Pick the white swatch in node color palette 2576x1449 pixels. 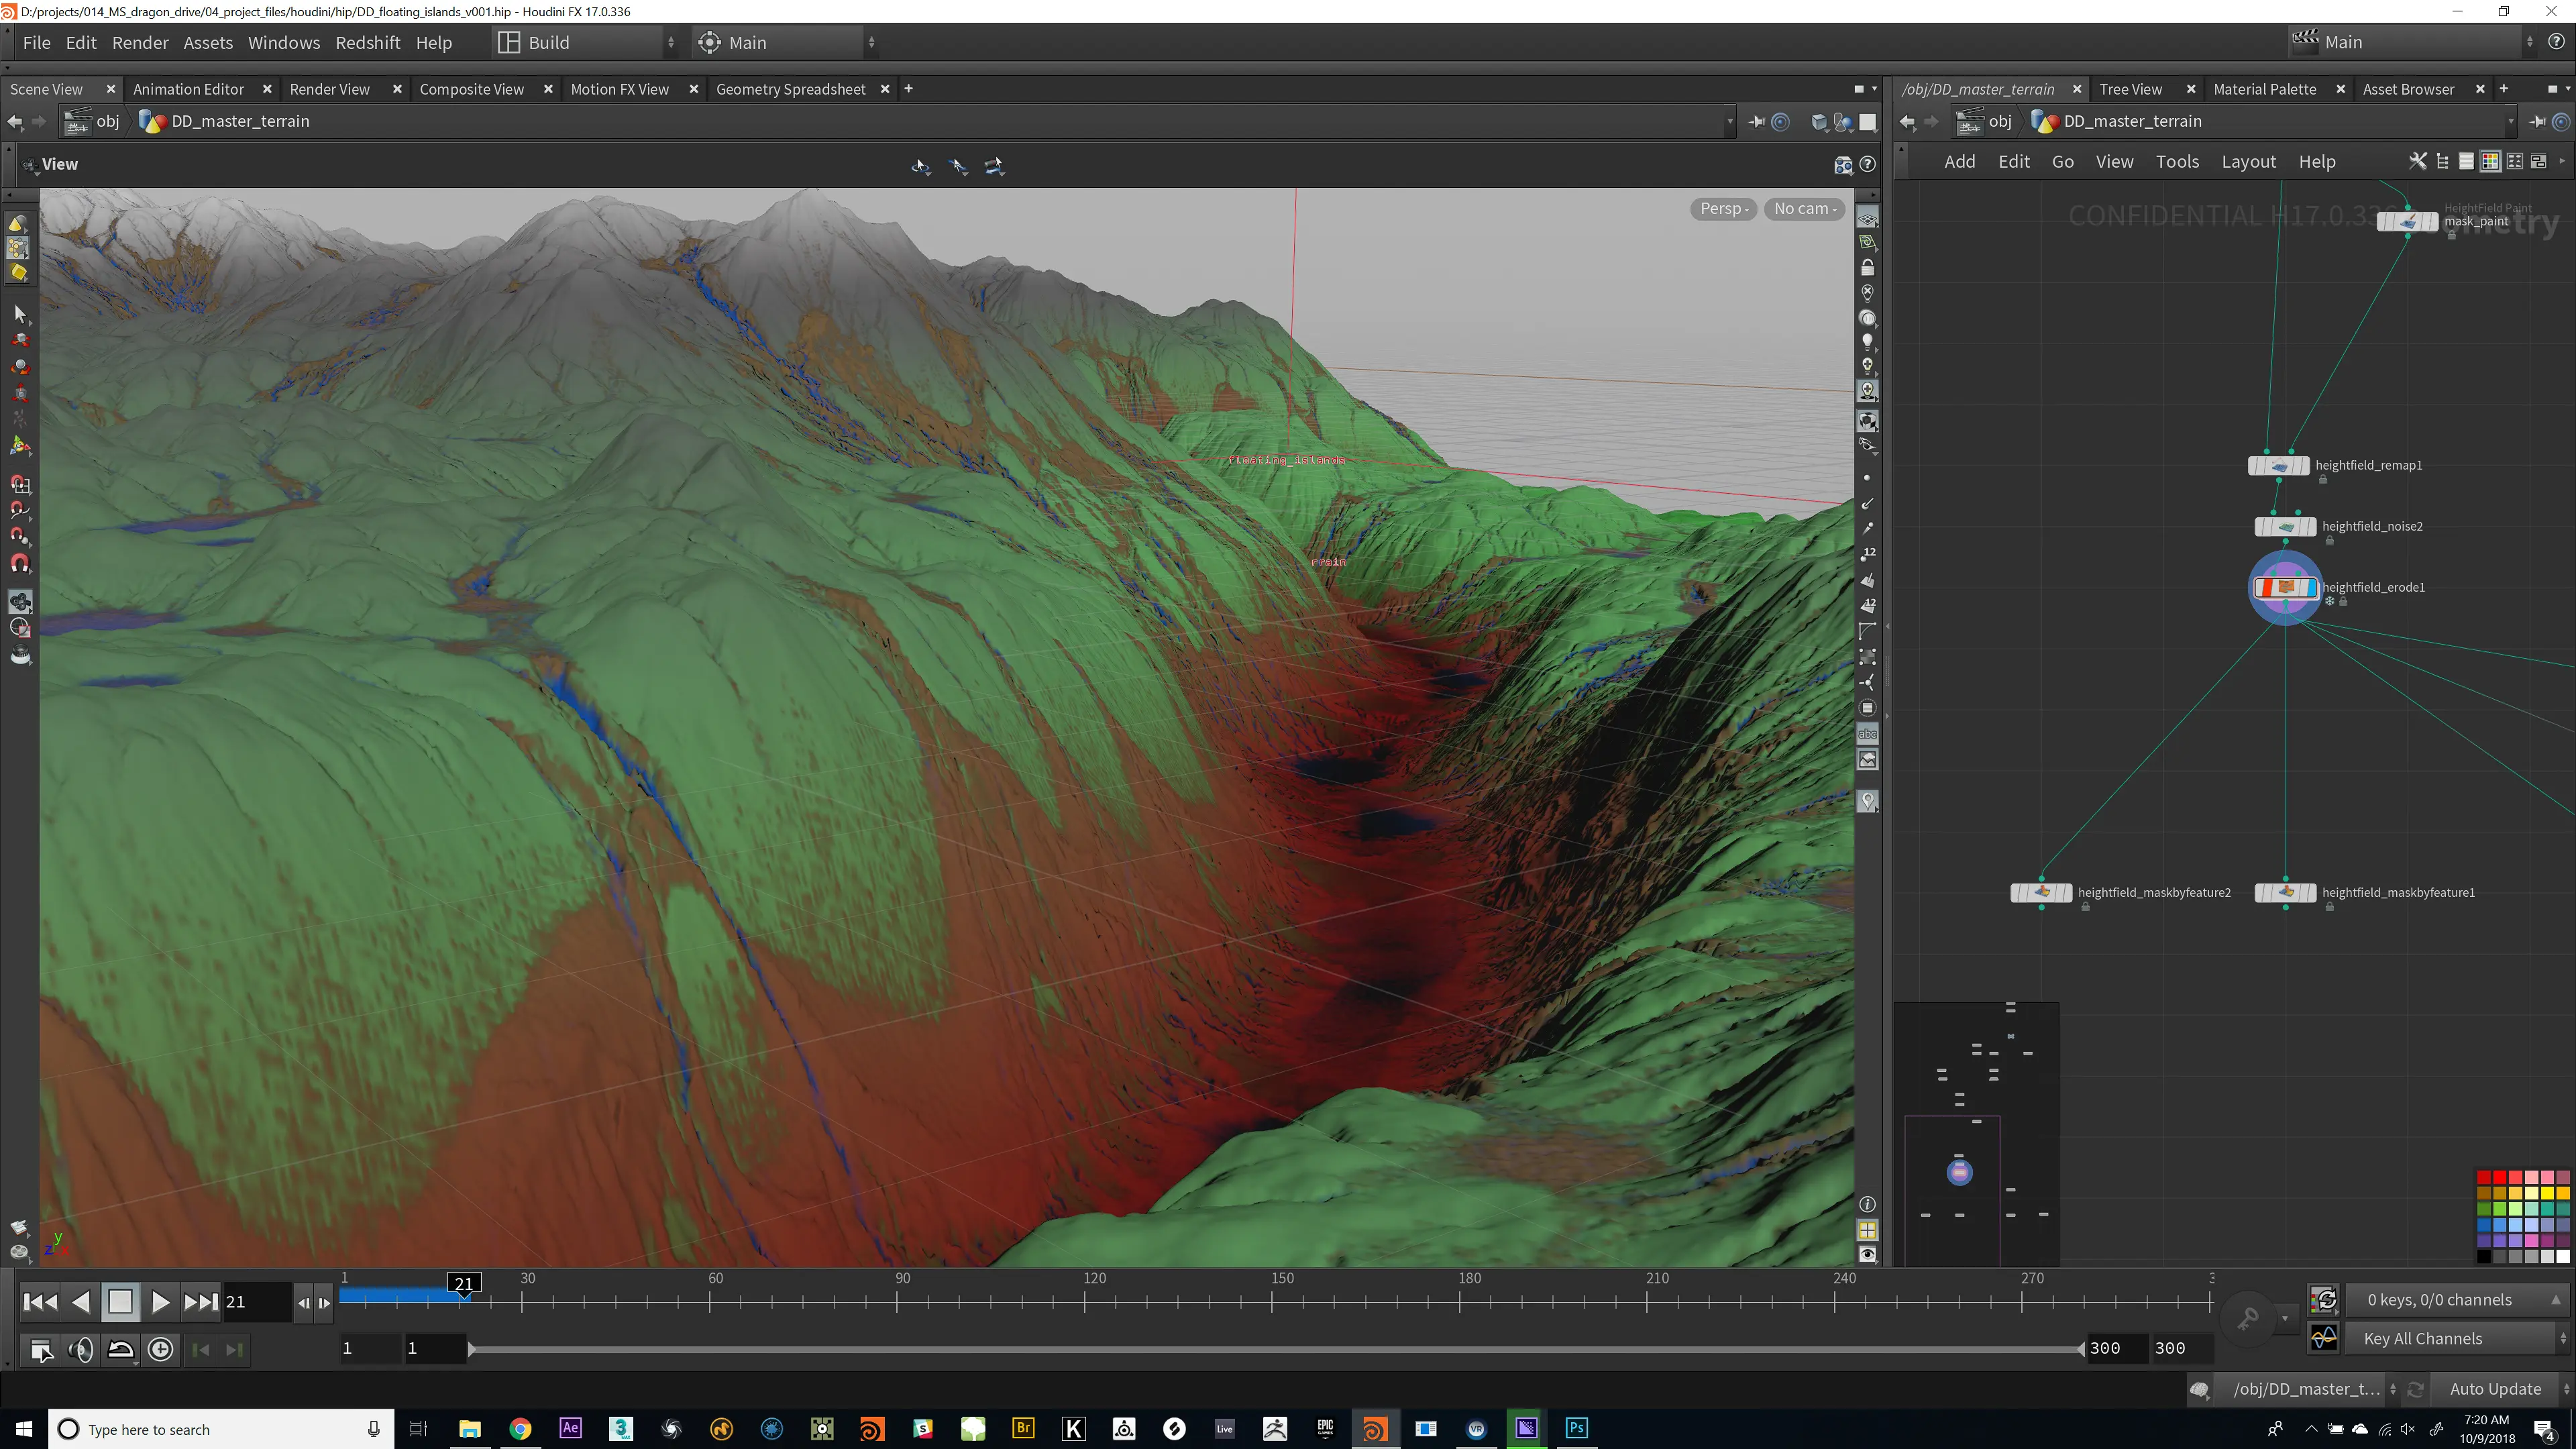pos(2563,1257)
